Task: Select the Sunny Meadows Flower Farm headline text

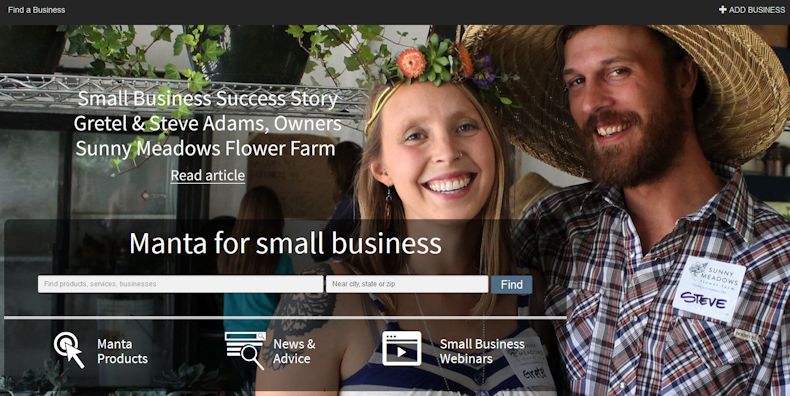Action: (206, 149)
